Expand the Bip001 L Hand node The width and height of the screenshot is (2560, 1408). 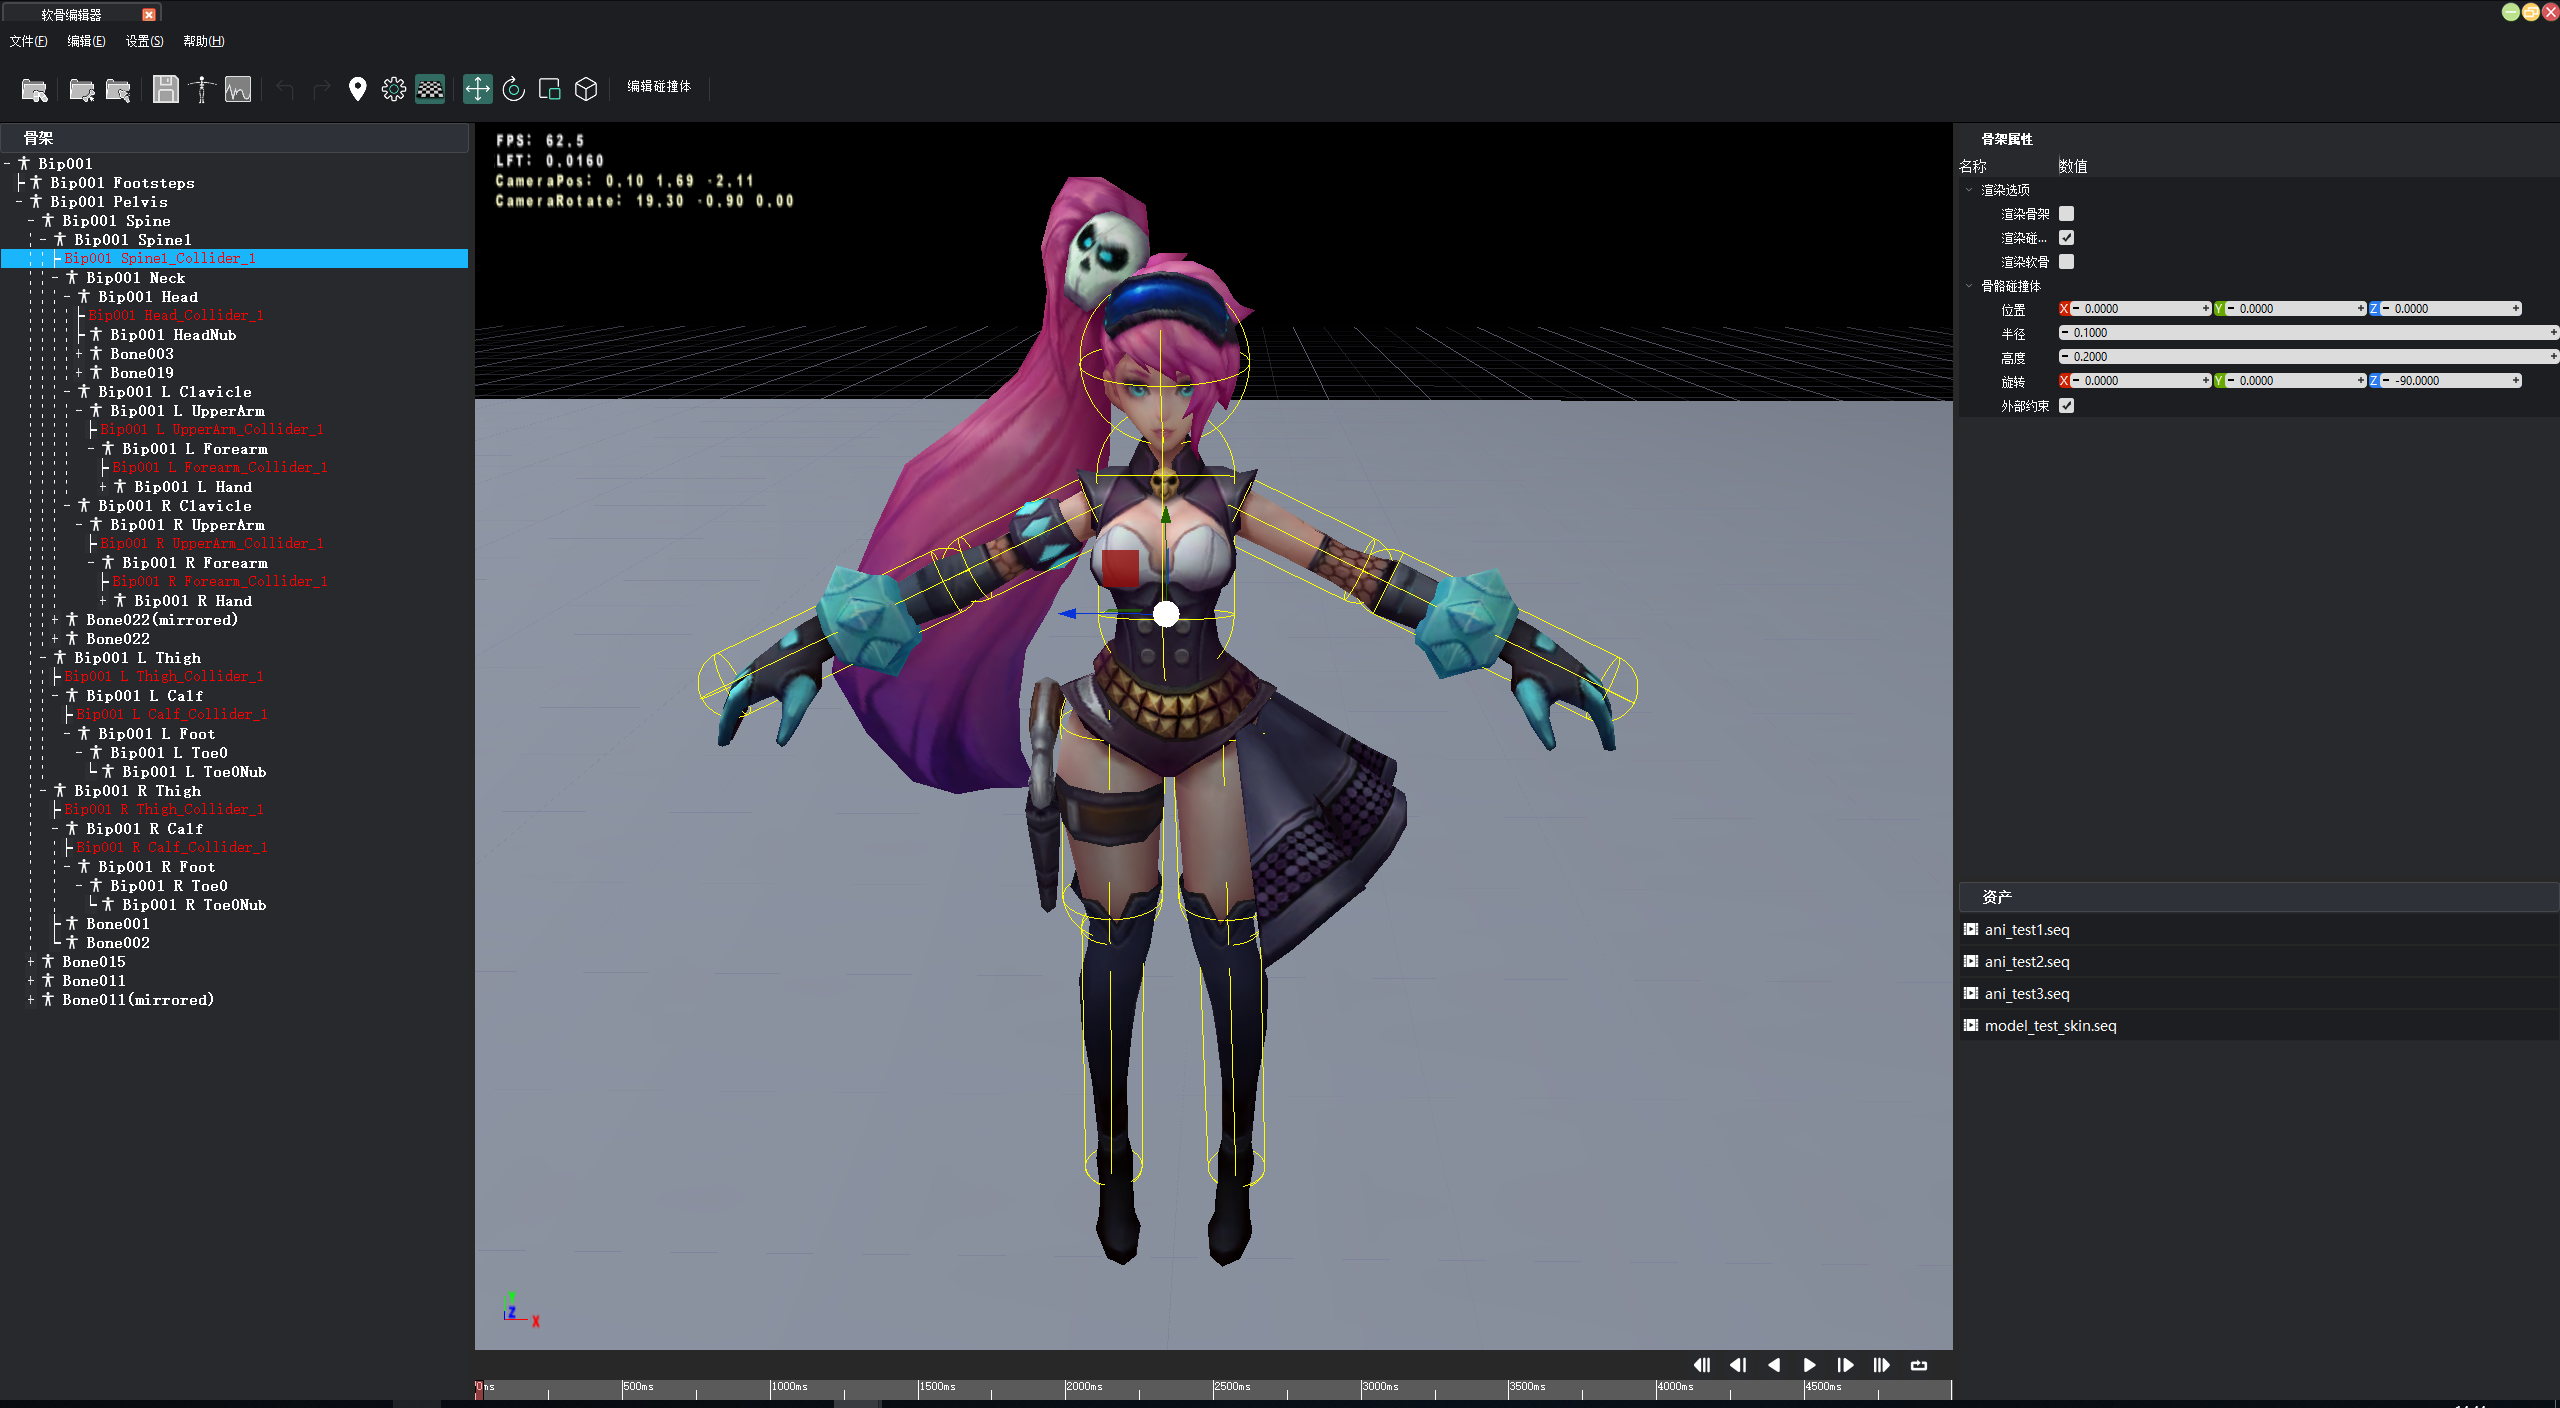104,487
